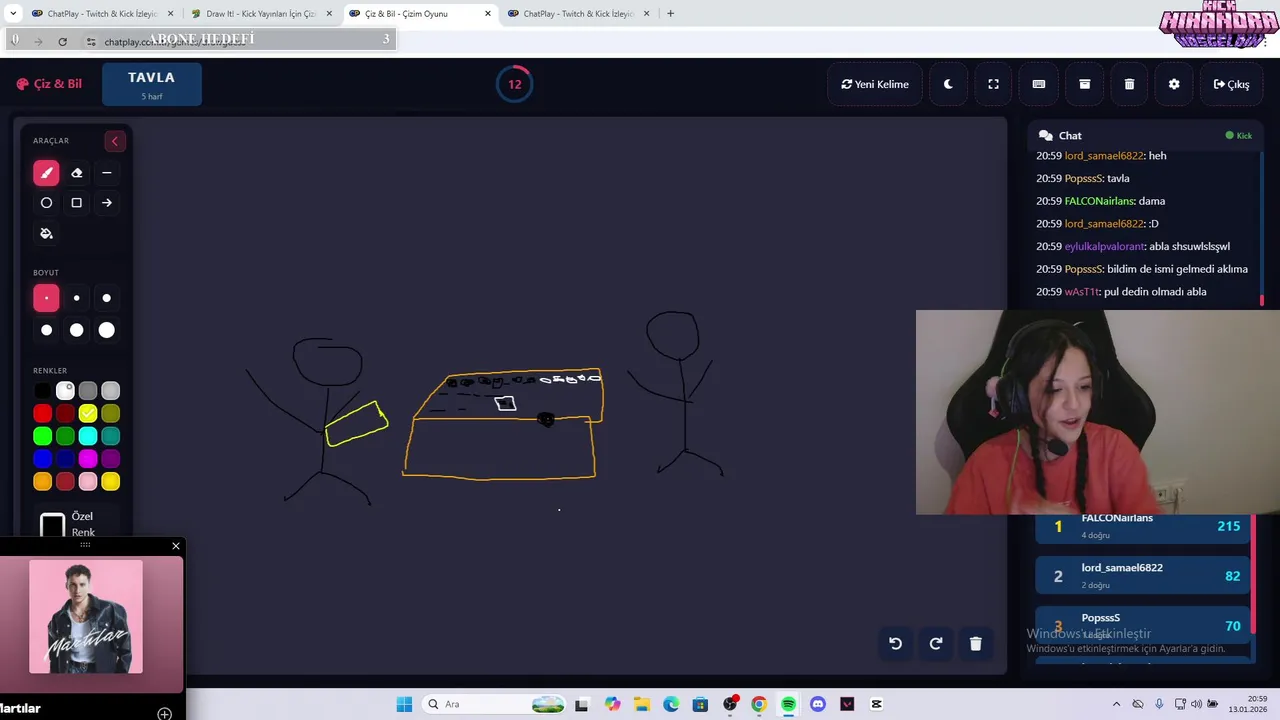1280x720 pixels.
Task: Redo the drawing stroke
Action: point(936,644)
